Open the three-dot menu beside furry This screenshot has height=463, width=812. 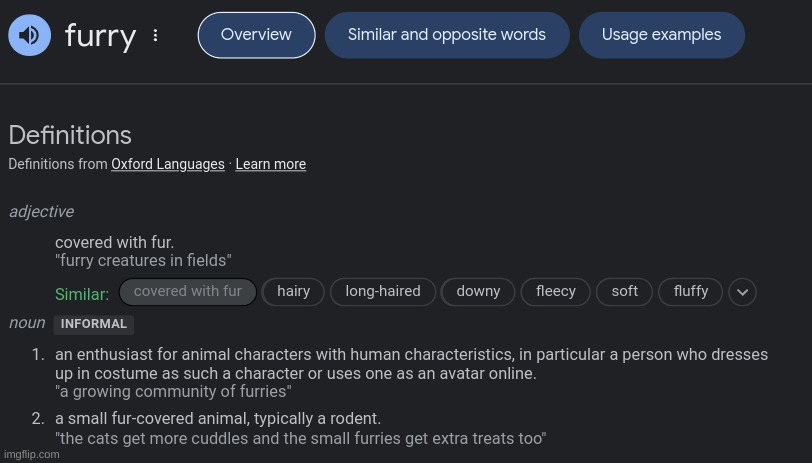[x=155, y=35]
